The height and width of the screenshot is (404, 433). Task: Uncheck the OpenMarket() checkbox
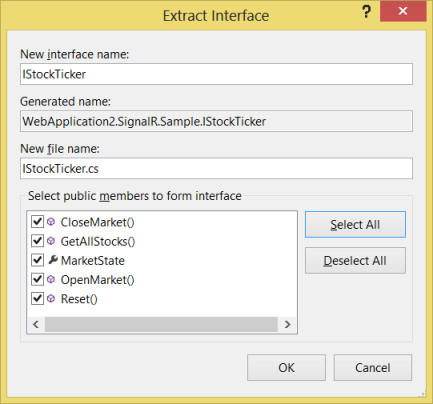(x=37, y=279)
